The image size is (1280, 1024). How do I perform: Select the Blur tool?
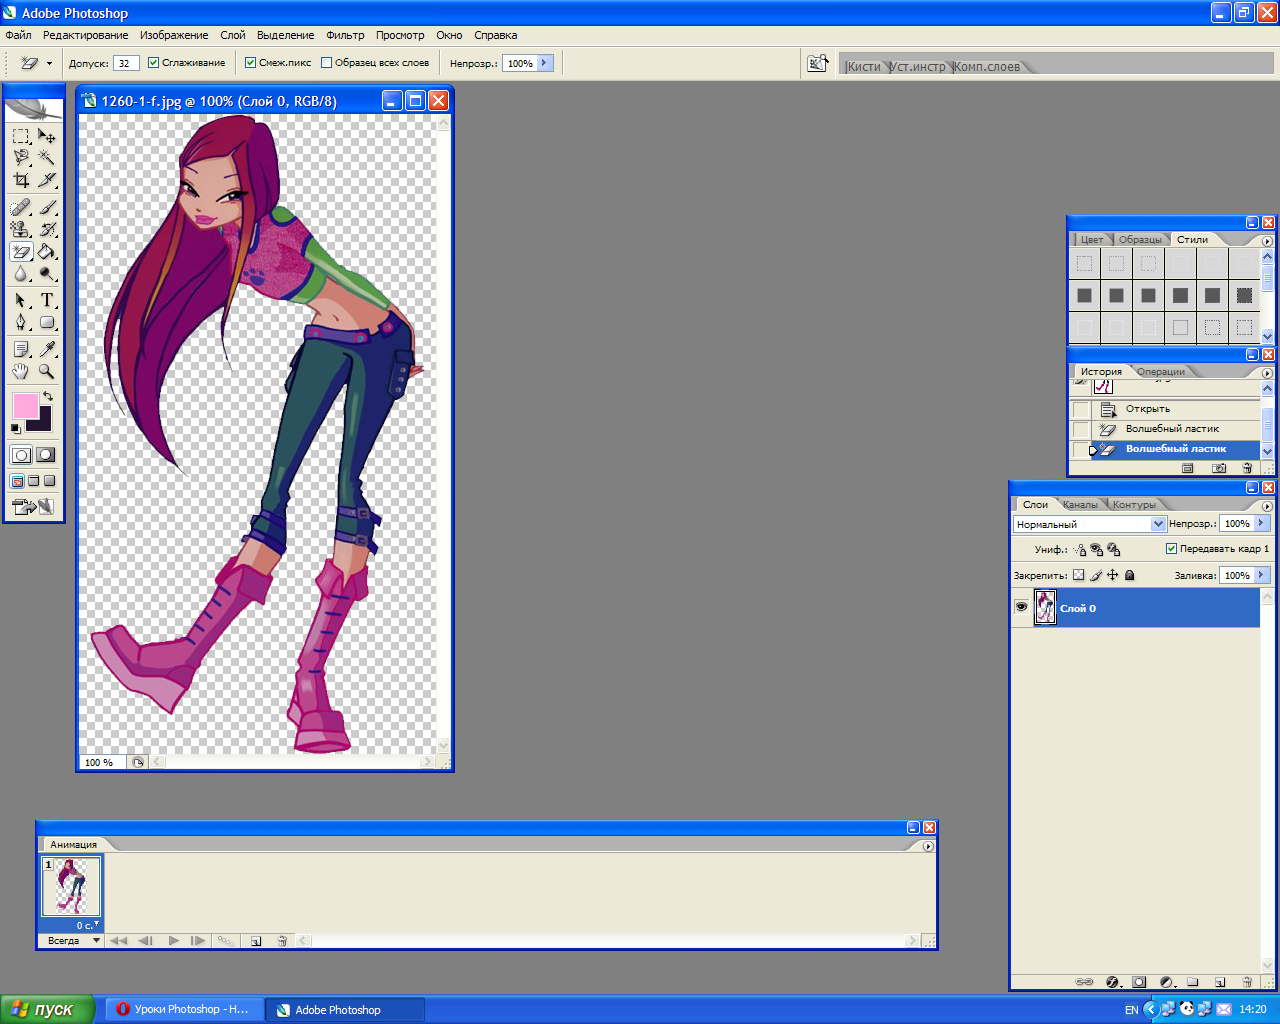pyautogui.click(x=21, y=274)
